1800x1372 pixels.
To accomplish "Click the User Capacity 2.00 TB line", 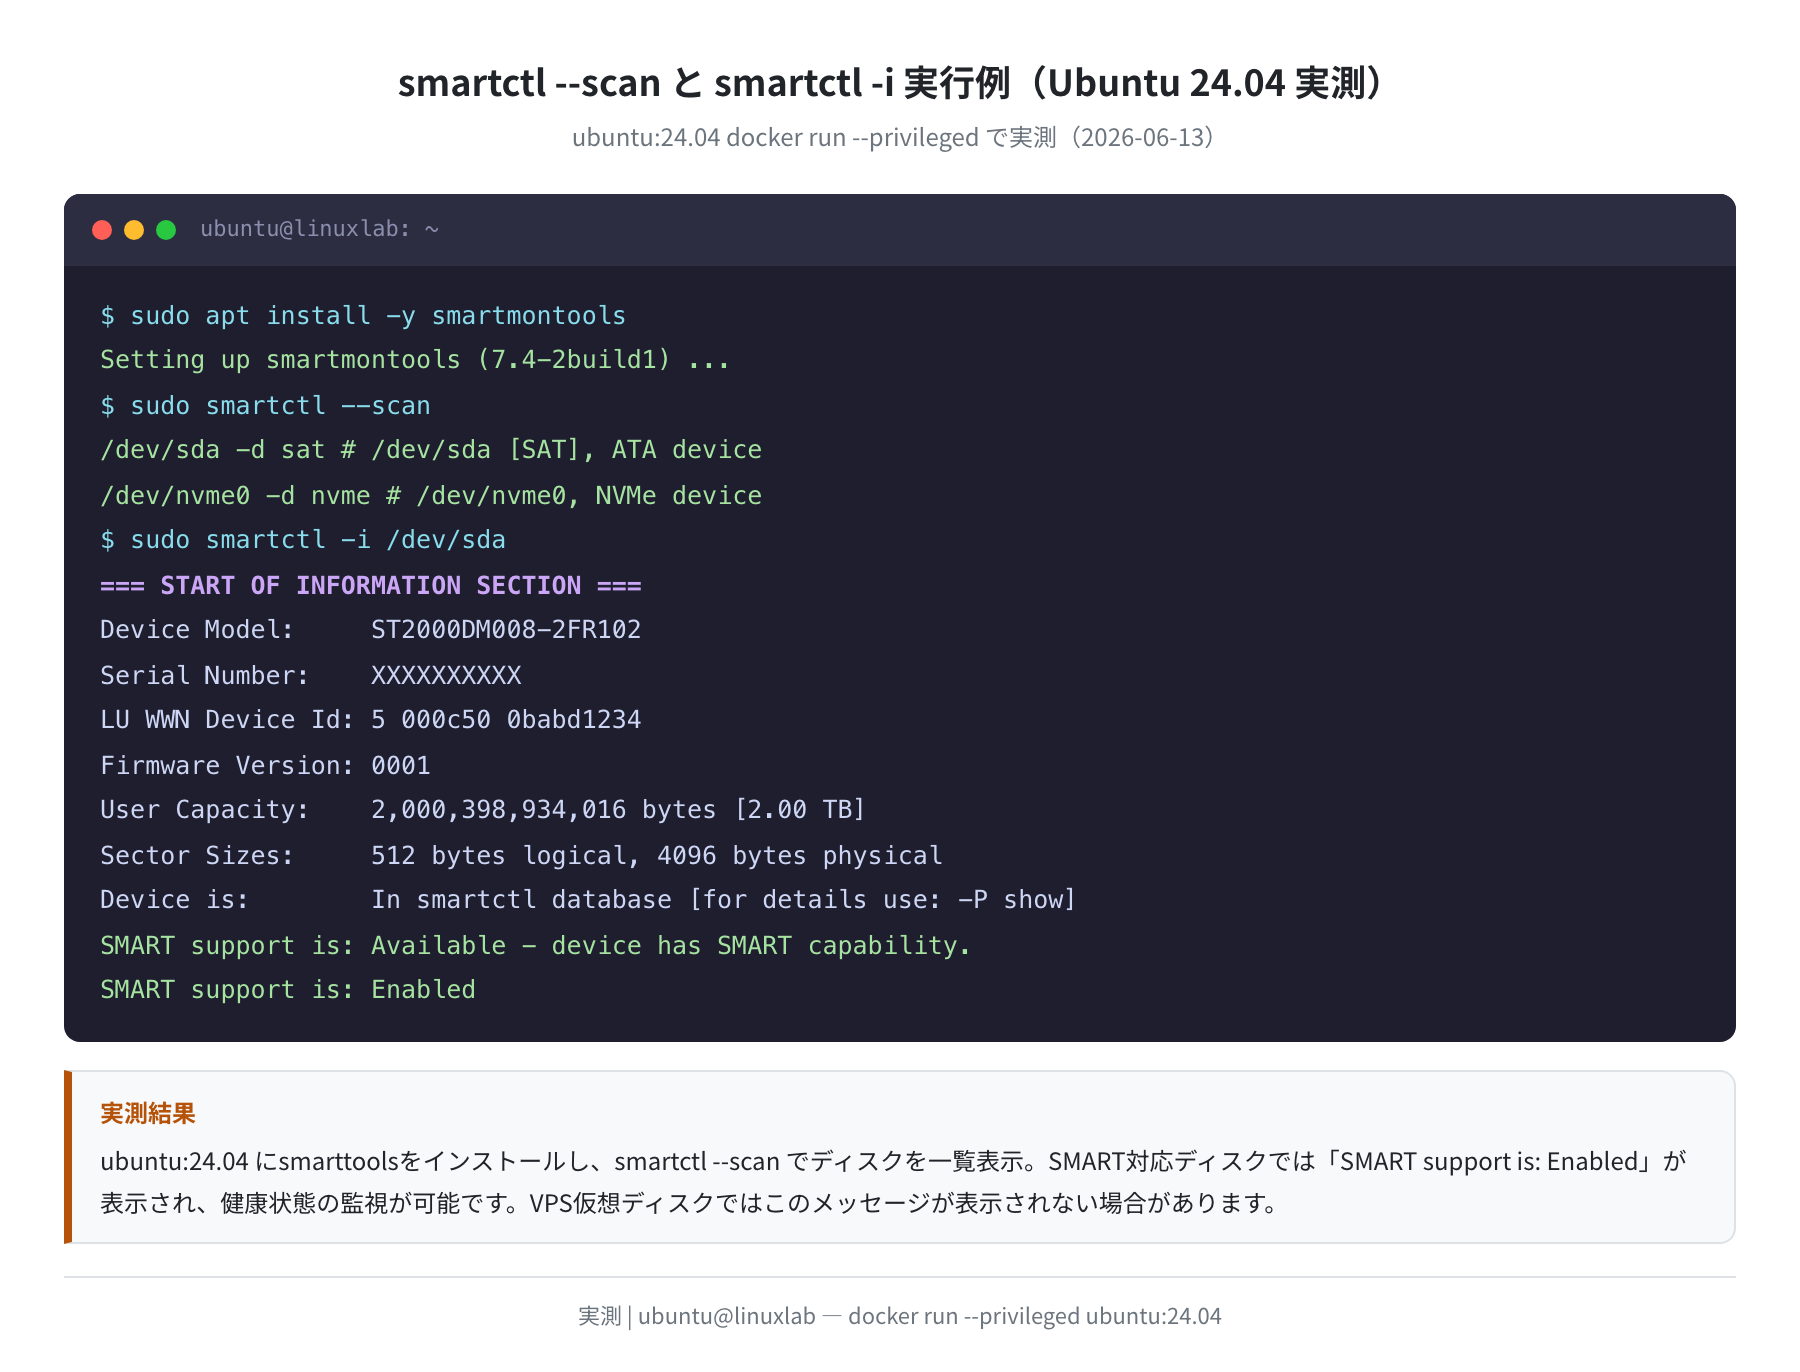I will click(483, 810).
